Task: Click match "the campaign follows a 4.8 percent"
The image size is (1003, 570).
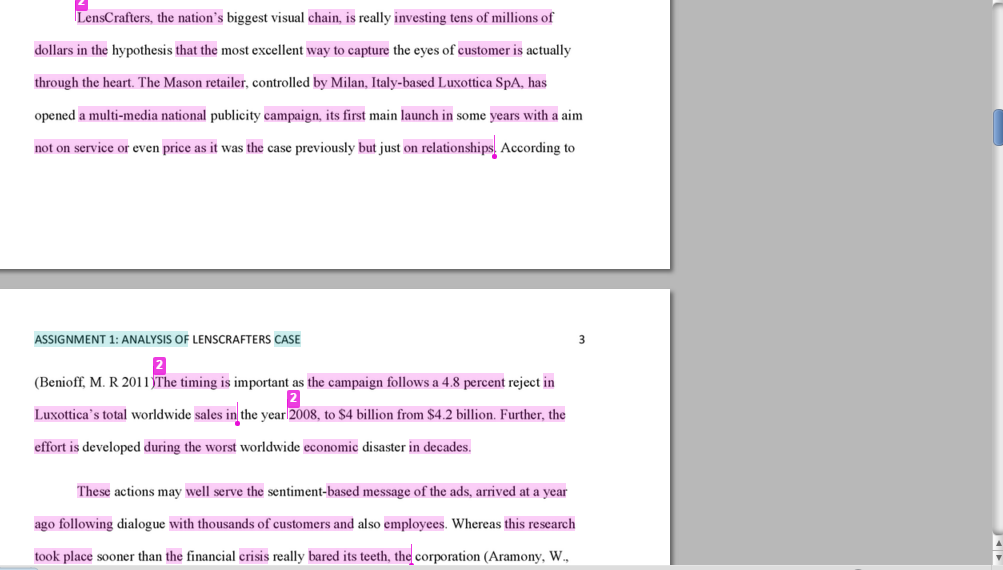Action: (x=406, y=383)
